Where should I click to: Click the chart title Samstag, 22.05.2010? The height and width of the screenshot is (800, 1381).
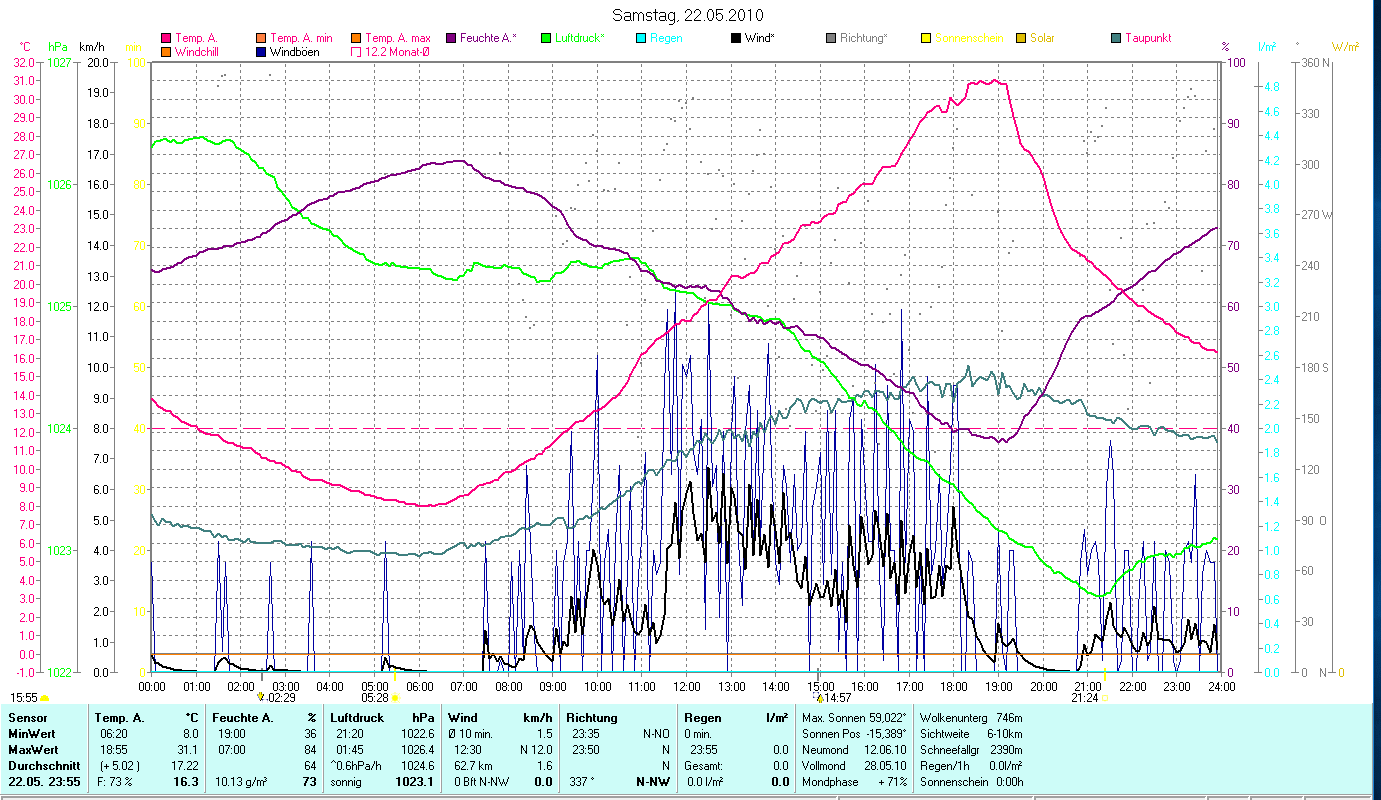tap(690, 15)
